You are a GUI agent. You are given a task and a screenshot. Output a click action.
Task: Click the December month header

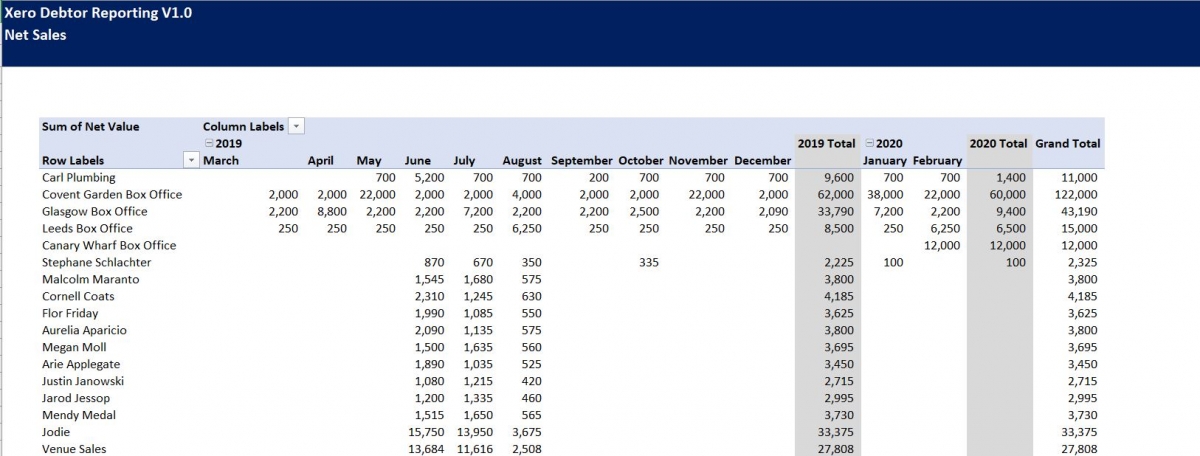tap(761, 160)
